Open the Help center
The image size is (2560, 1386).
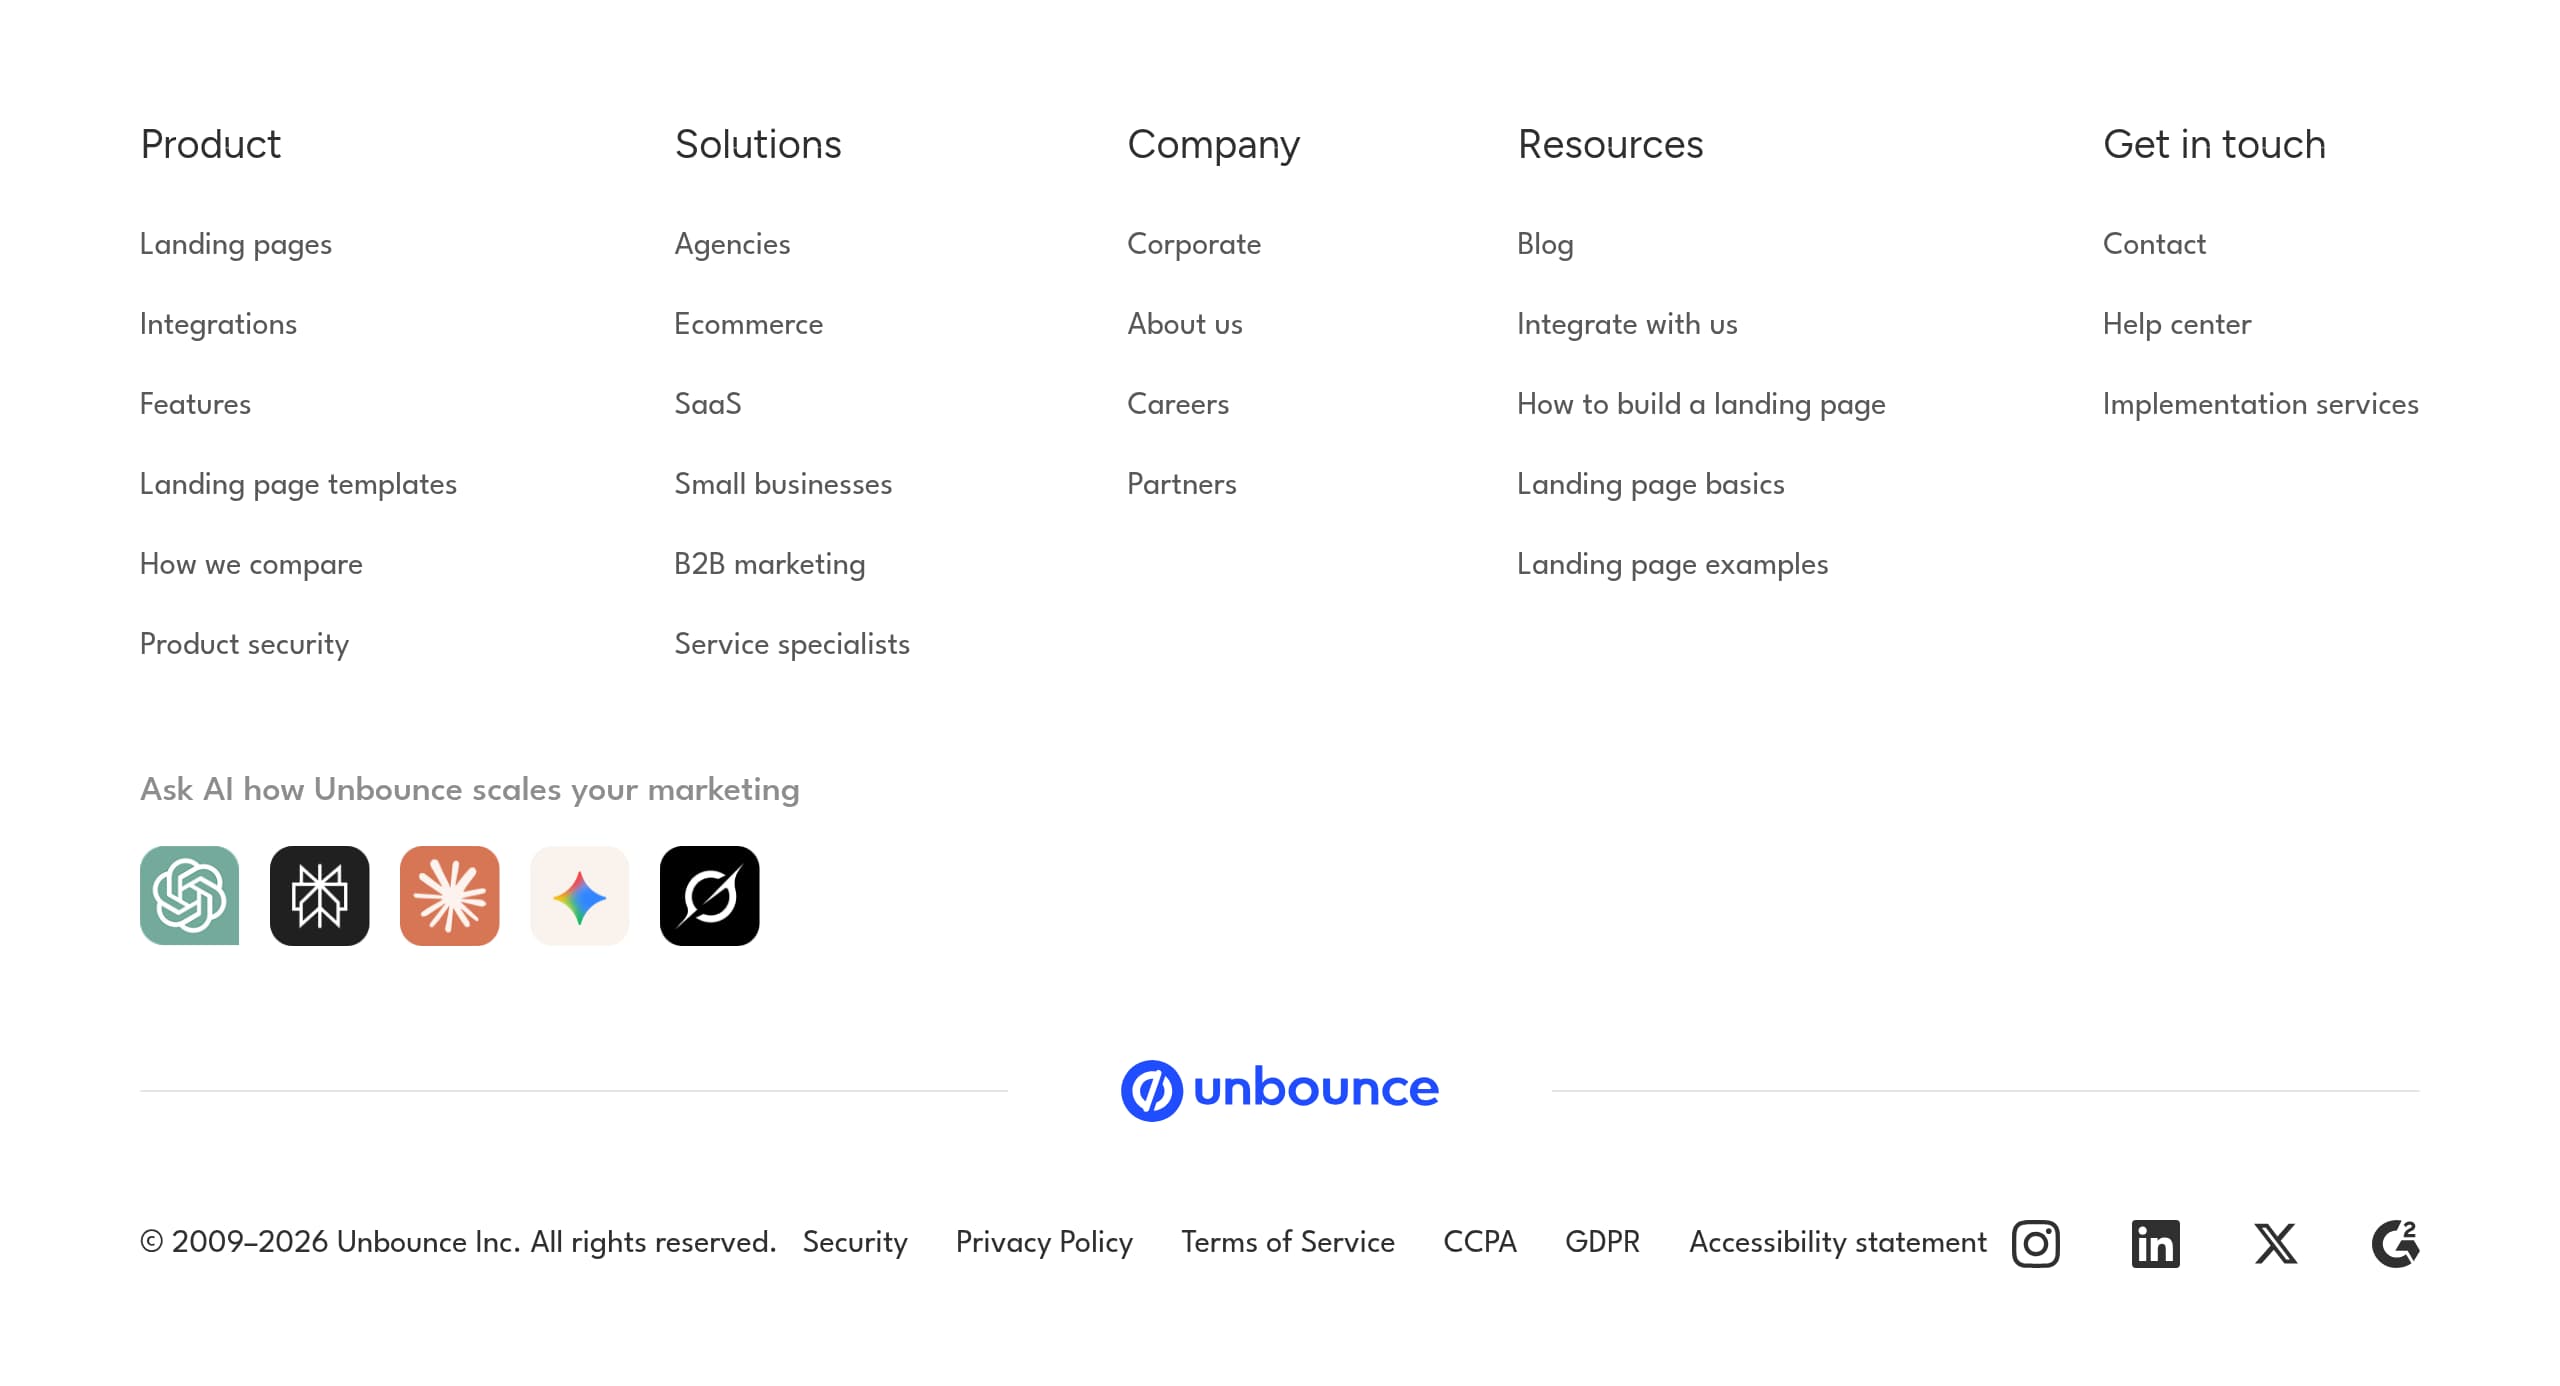coord(2176,324)
